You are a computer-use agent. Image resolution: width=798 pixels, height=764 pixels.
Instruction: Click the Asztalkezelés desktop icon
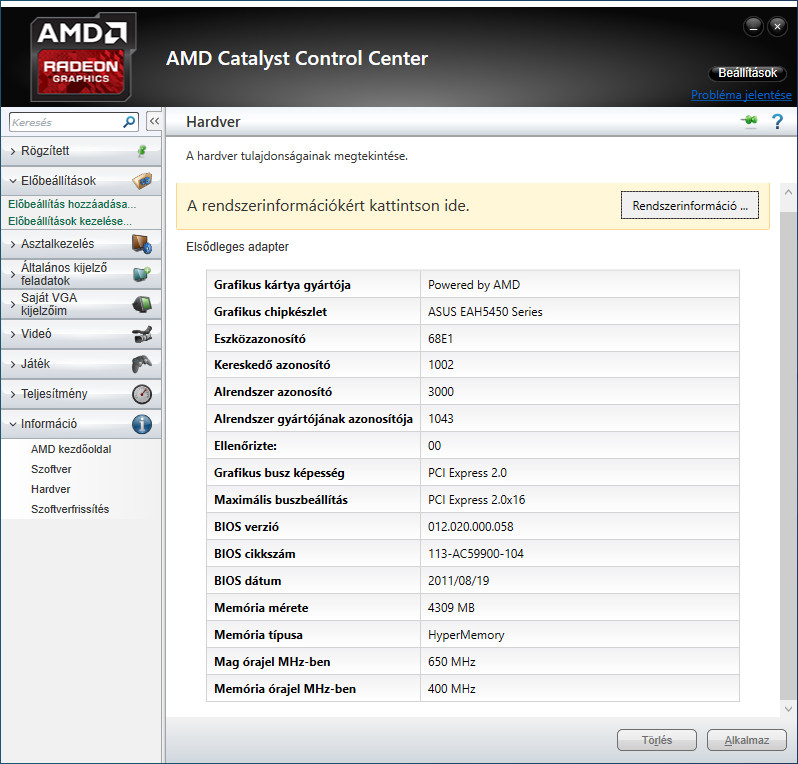pos(142,244)
